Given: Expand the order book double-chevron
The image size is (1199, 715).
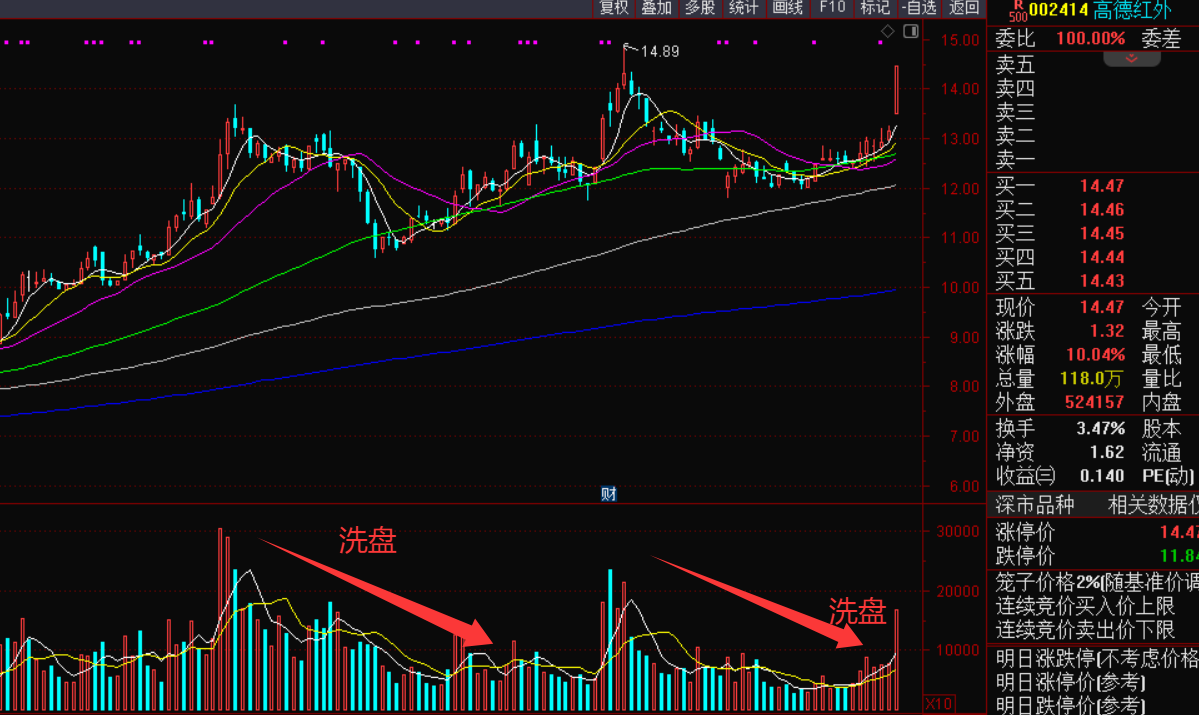Looking at the screenshot, I should (x=1132, y=59).
